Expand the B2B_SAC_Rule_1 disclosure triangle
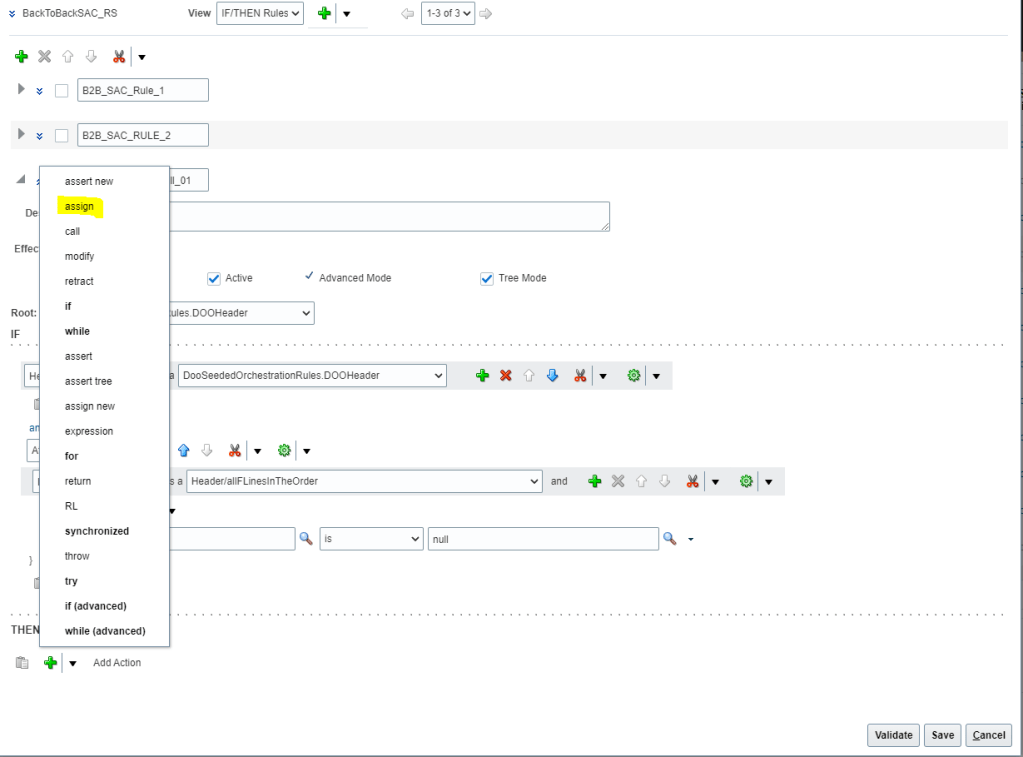The width and height of the screenshot is (1023, 757). (22, 90)
